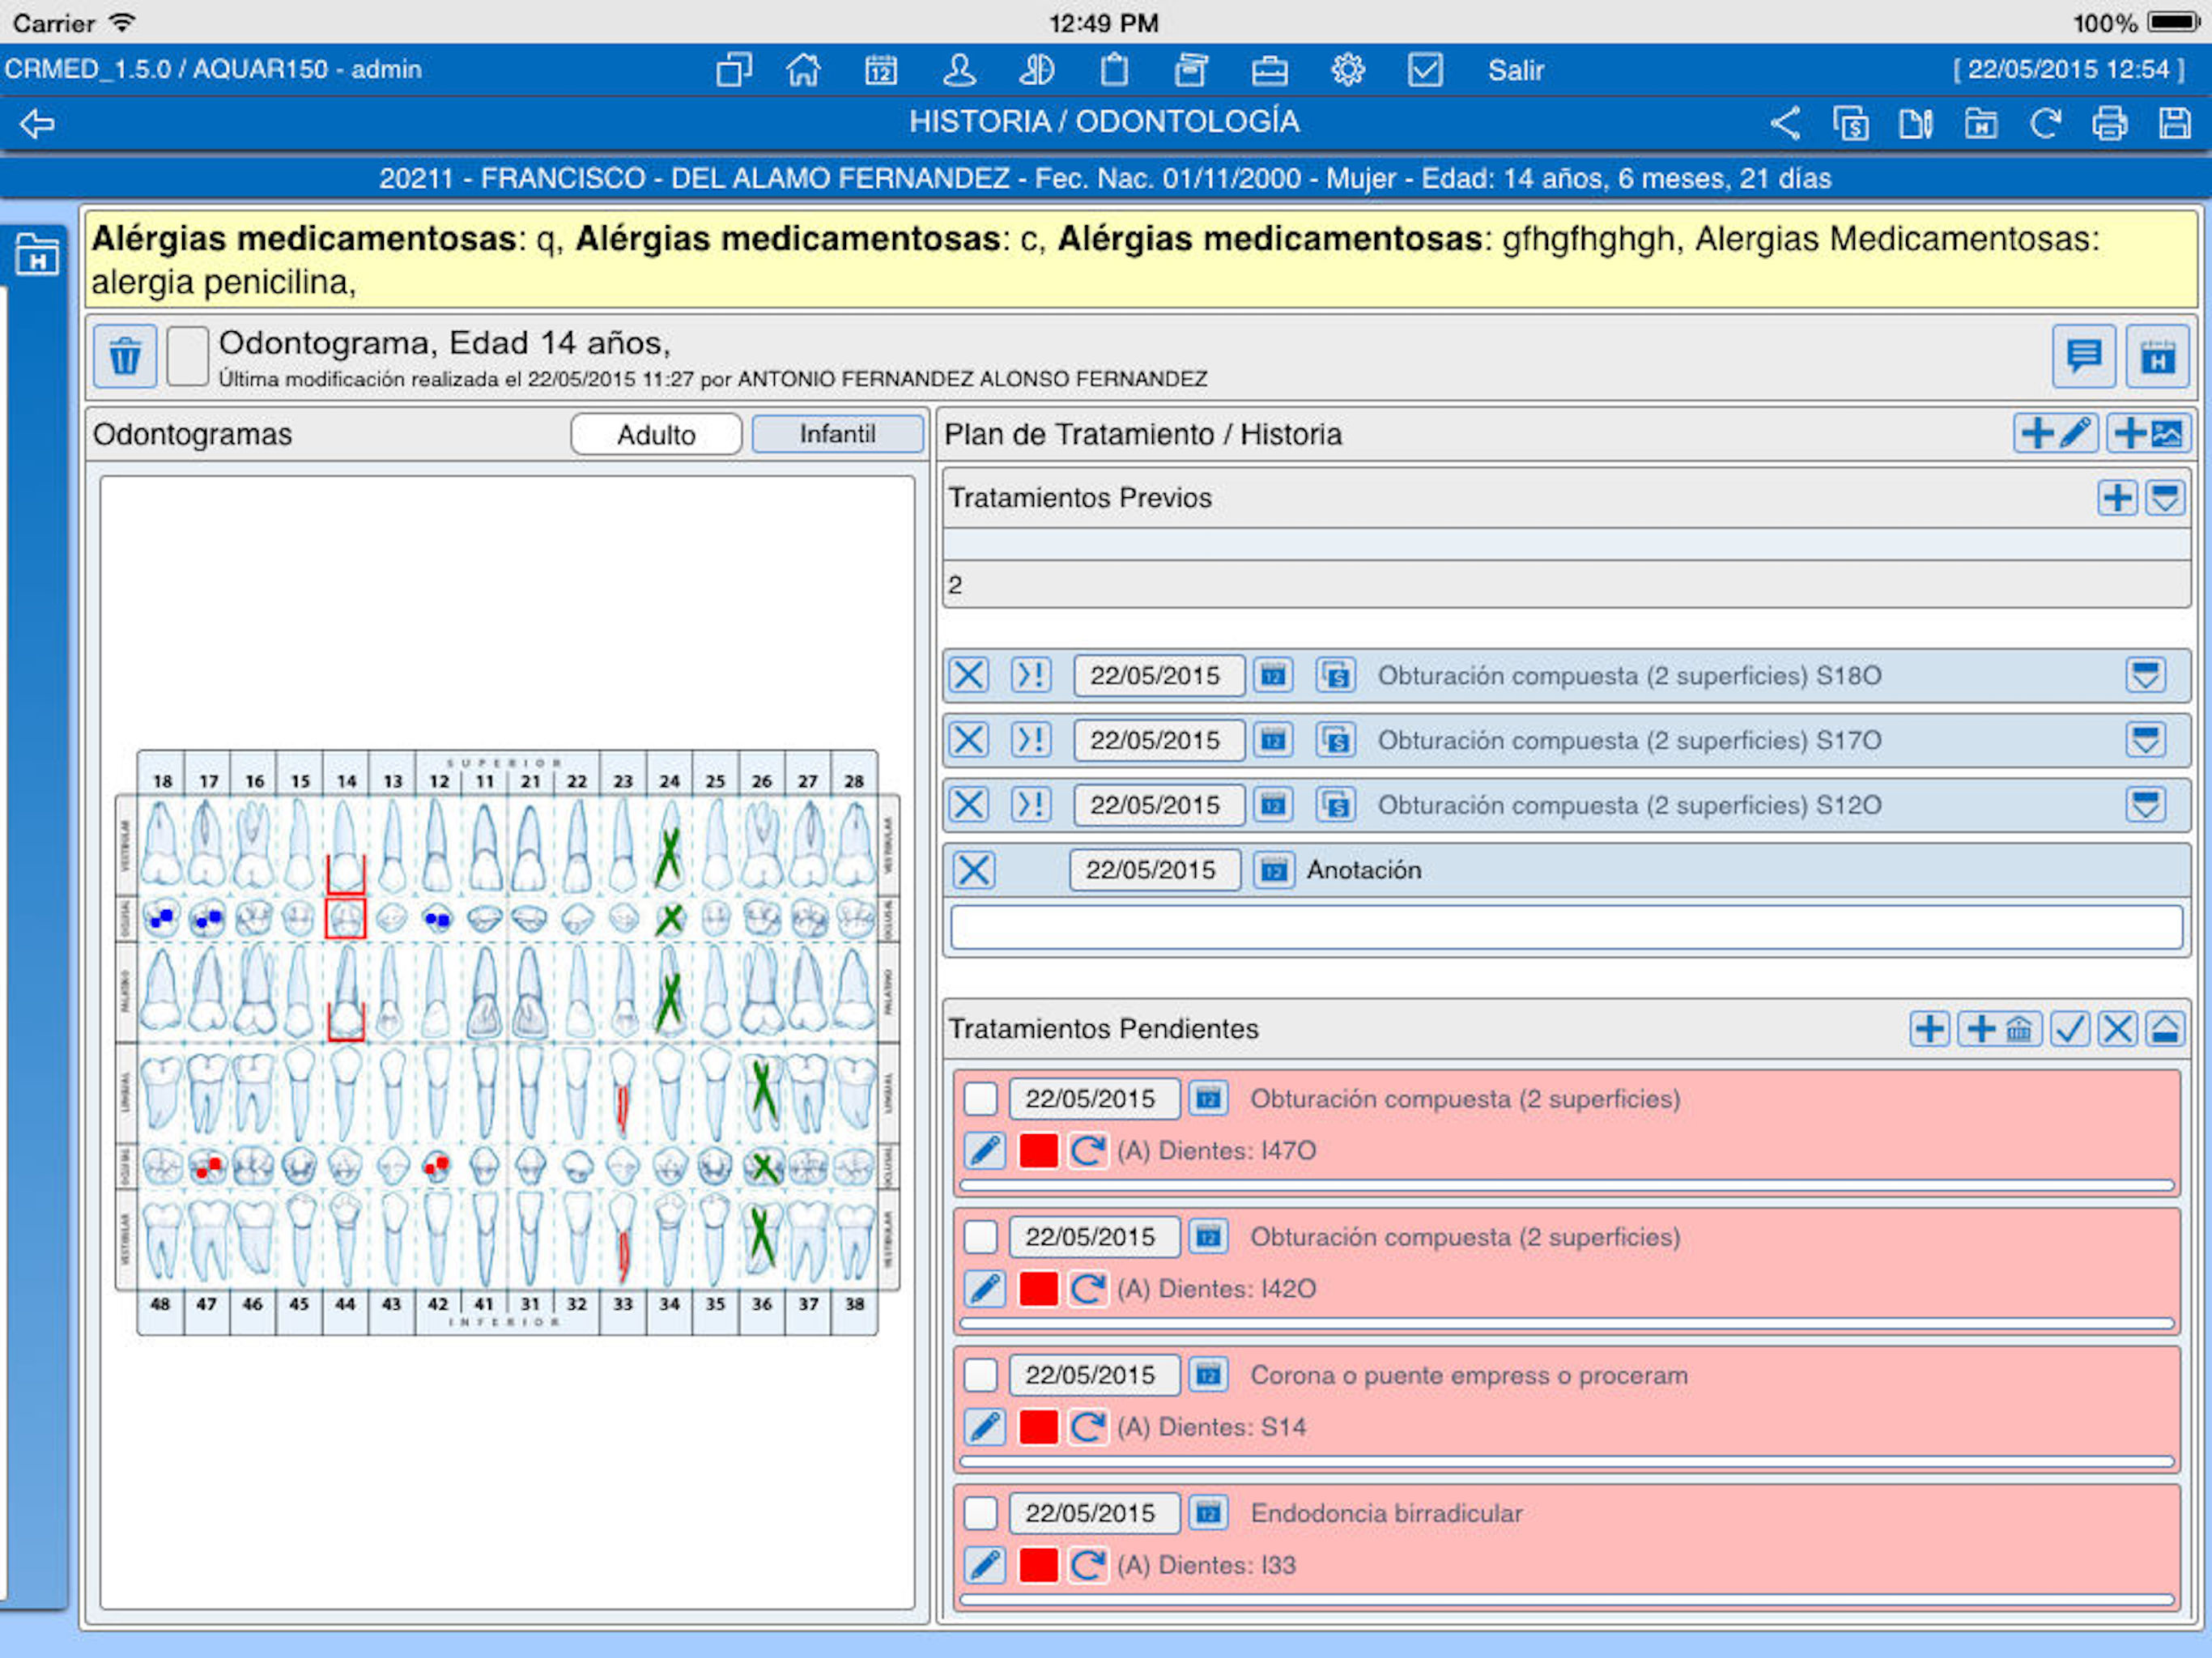
Task: Click the save floppy disk icon
Action: tap(2174, 124)
